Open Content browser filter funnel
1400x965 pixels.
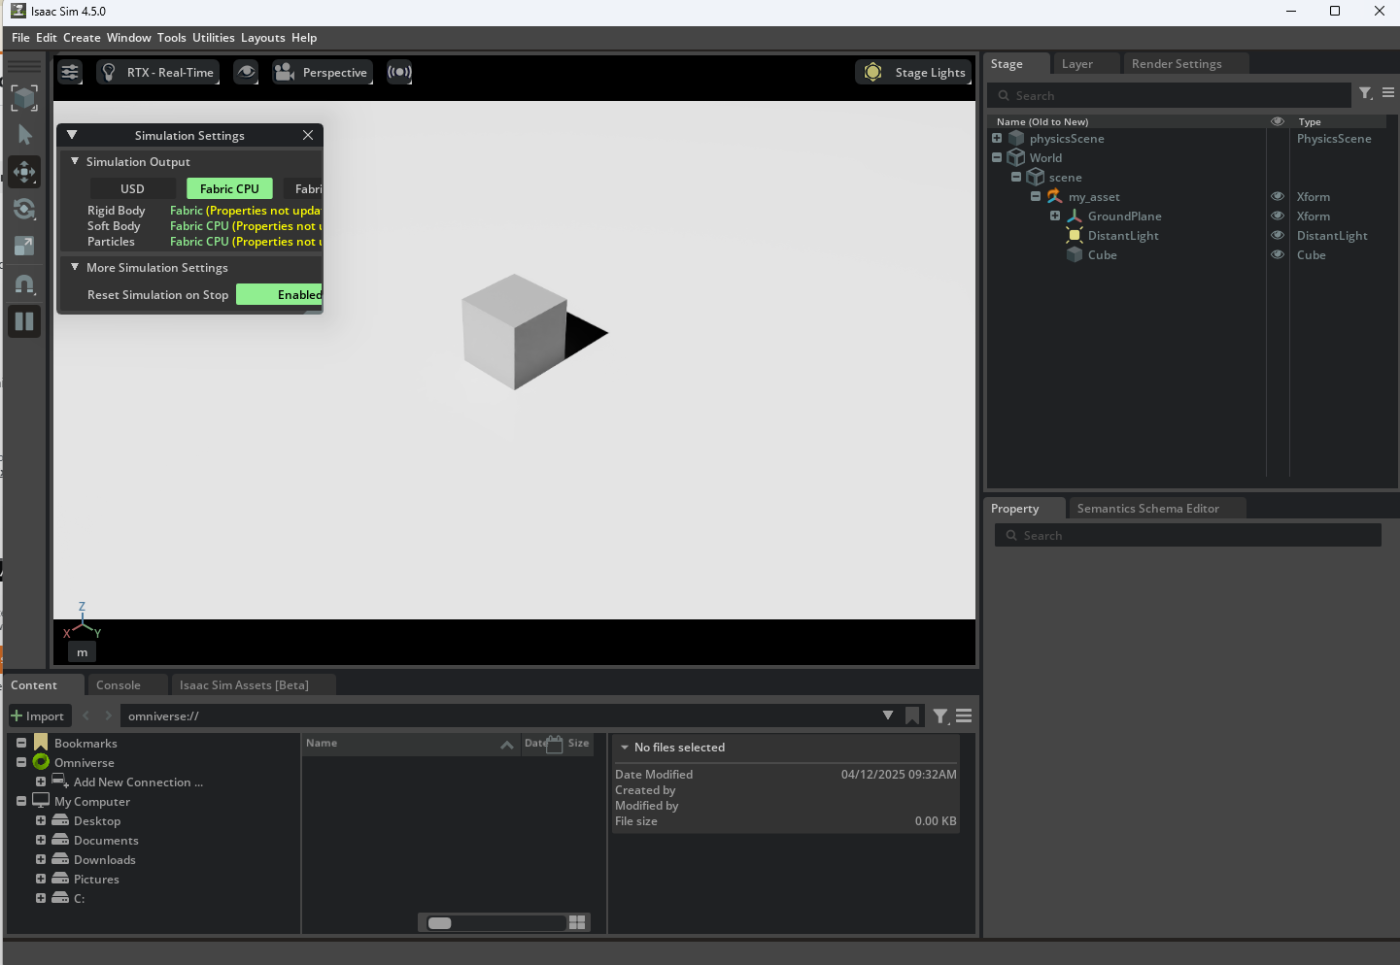[941, 716]
